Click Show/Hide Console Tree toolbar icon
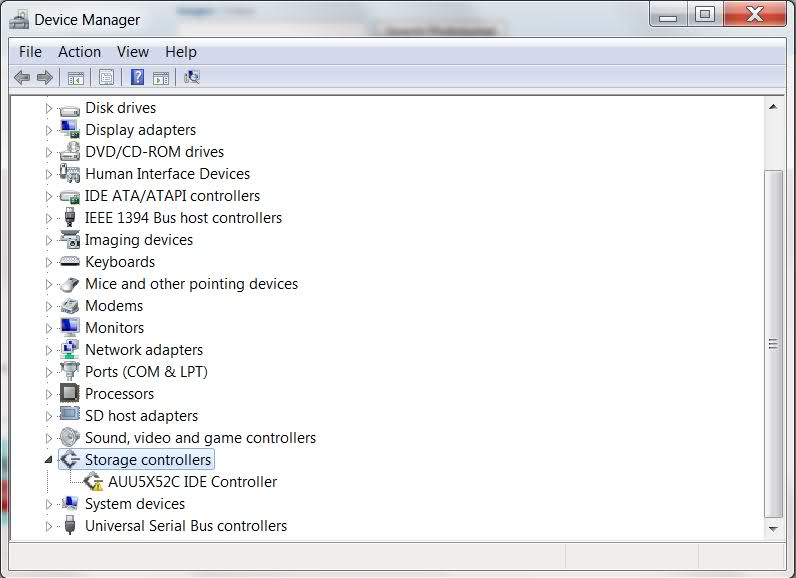Viewport: 796px width, 578px height. (75, 77)
